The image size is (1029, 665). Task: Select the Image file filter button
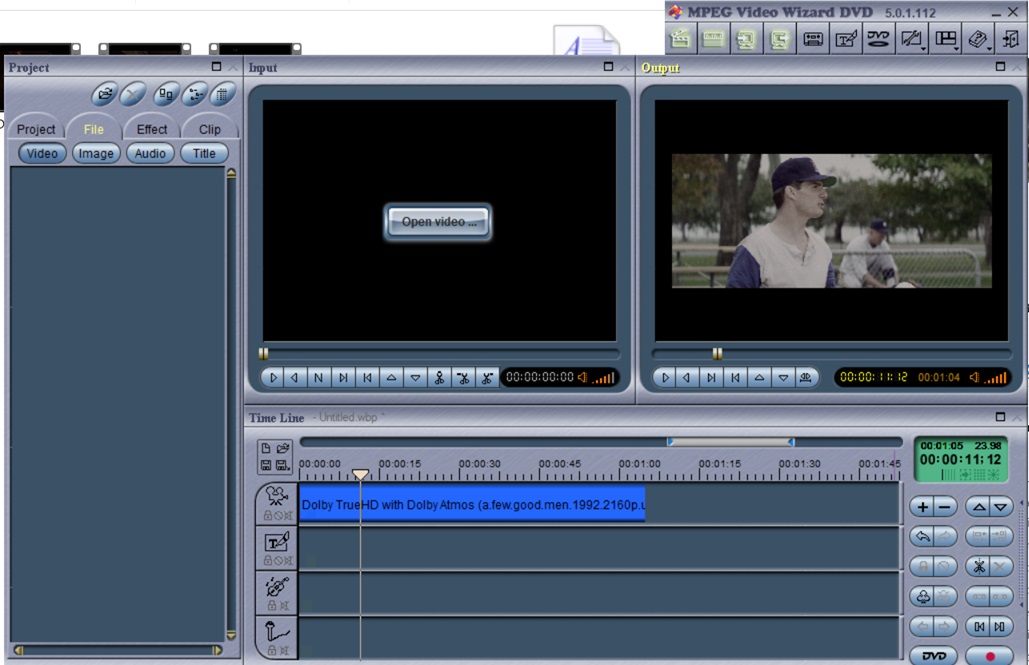(x=96, y=154)
